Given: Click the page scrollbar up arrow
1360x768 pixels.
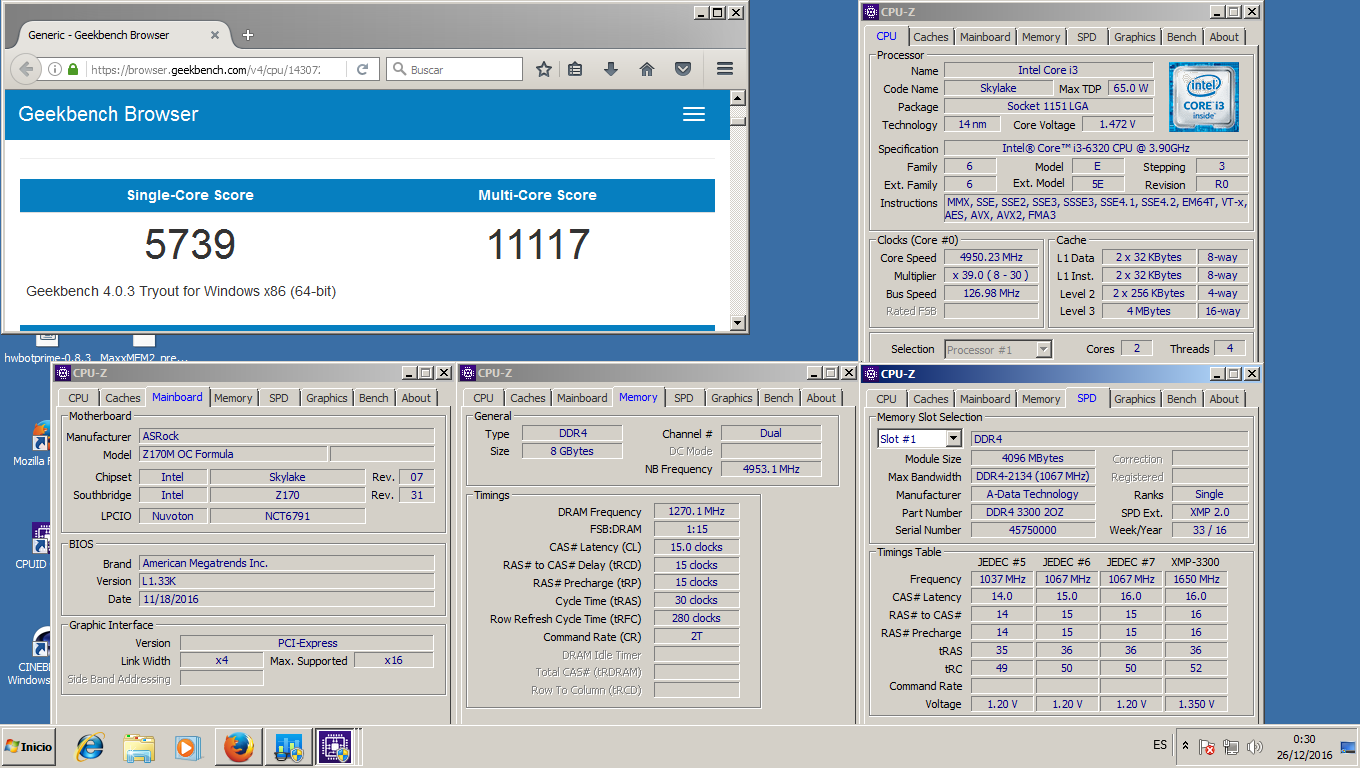Looking at the screenshot, I should 738,98.
